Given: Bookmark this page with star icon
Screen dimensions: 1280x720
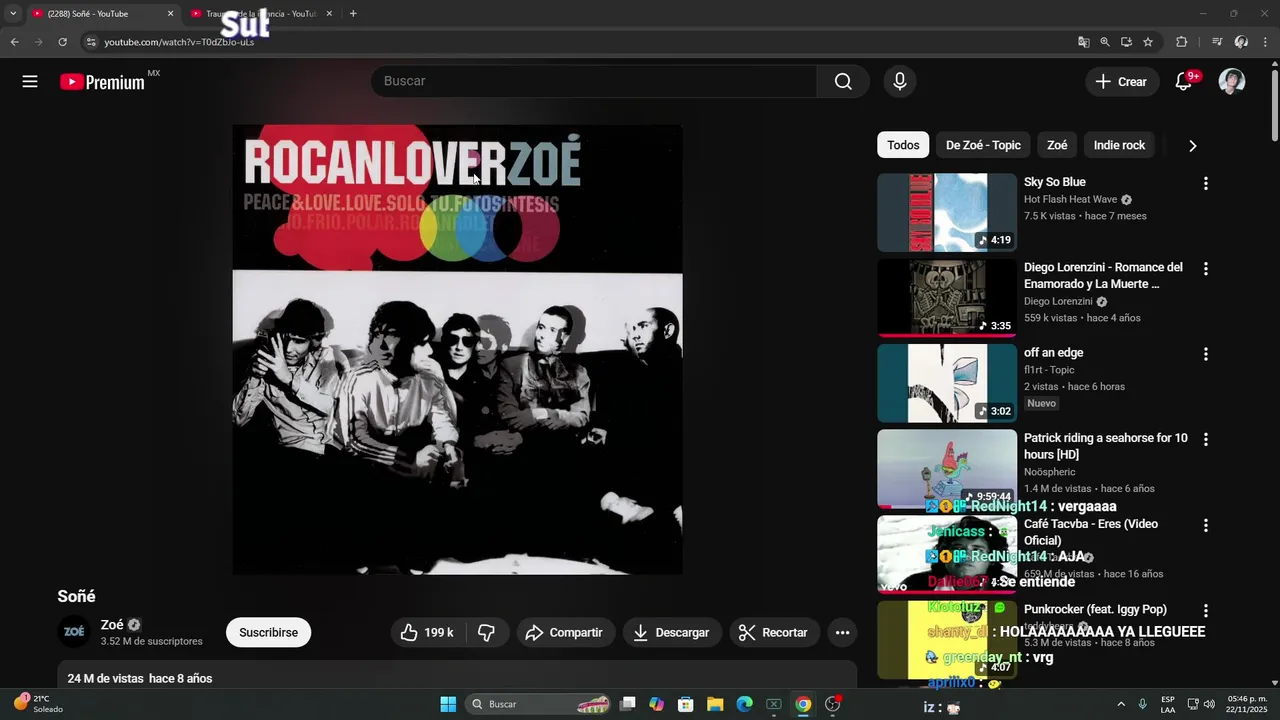Looking at the screenshot, I should 1148,42.
